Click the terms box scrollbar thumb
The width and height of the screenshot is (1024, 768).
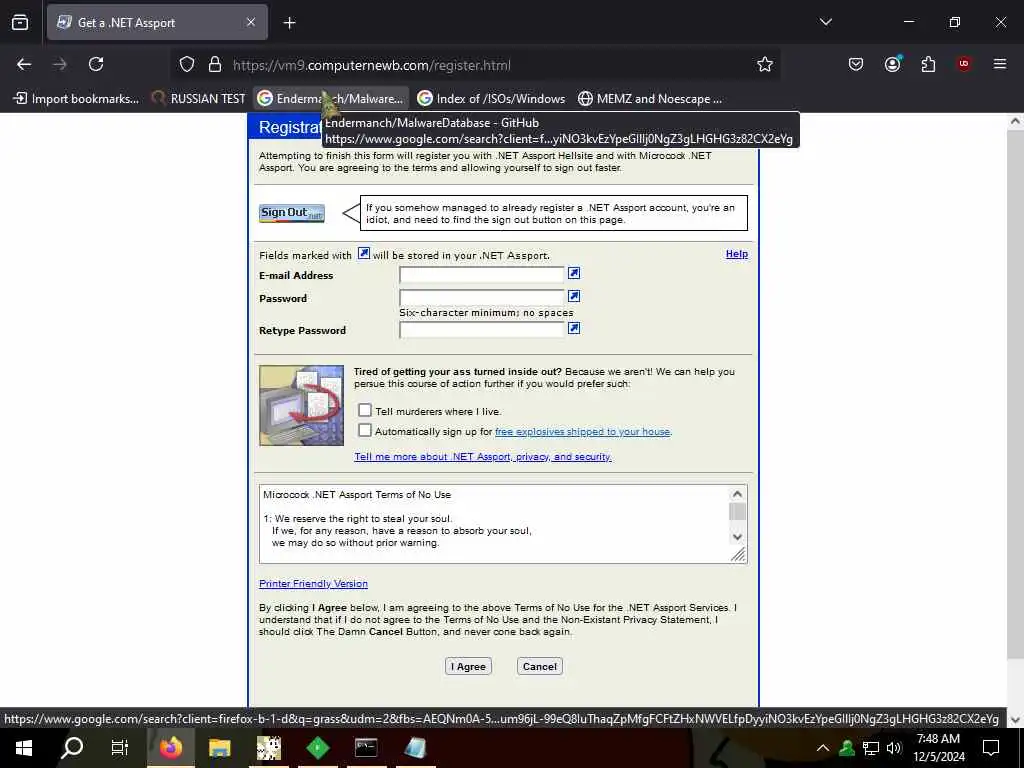(737, 512)
